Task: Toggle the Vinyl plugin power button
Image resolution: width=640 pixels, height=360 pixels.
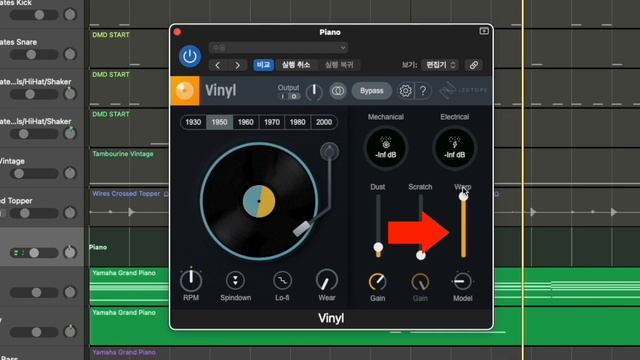Action: point(190,56)
